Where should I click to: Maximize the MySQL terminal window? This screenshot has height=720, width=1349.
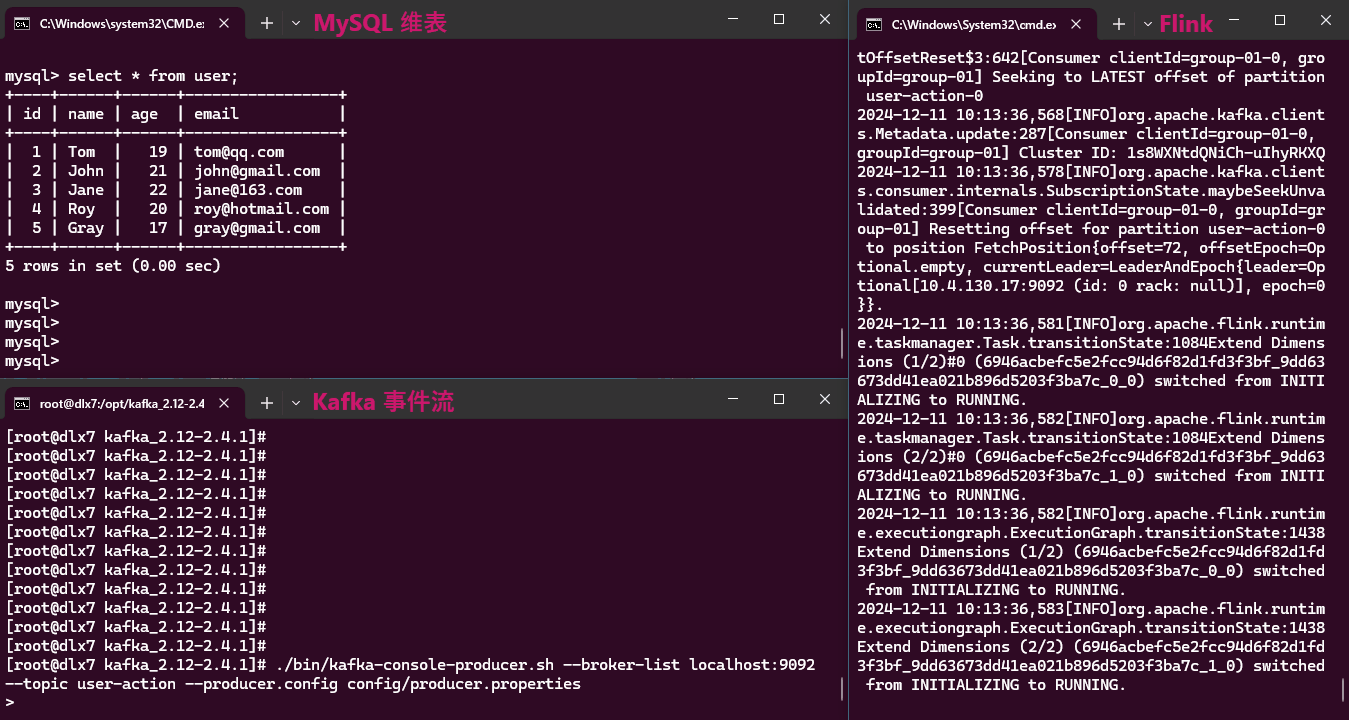pyautogui.click(x=779, y=19)
